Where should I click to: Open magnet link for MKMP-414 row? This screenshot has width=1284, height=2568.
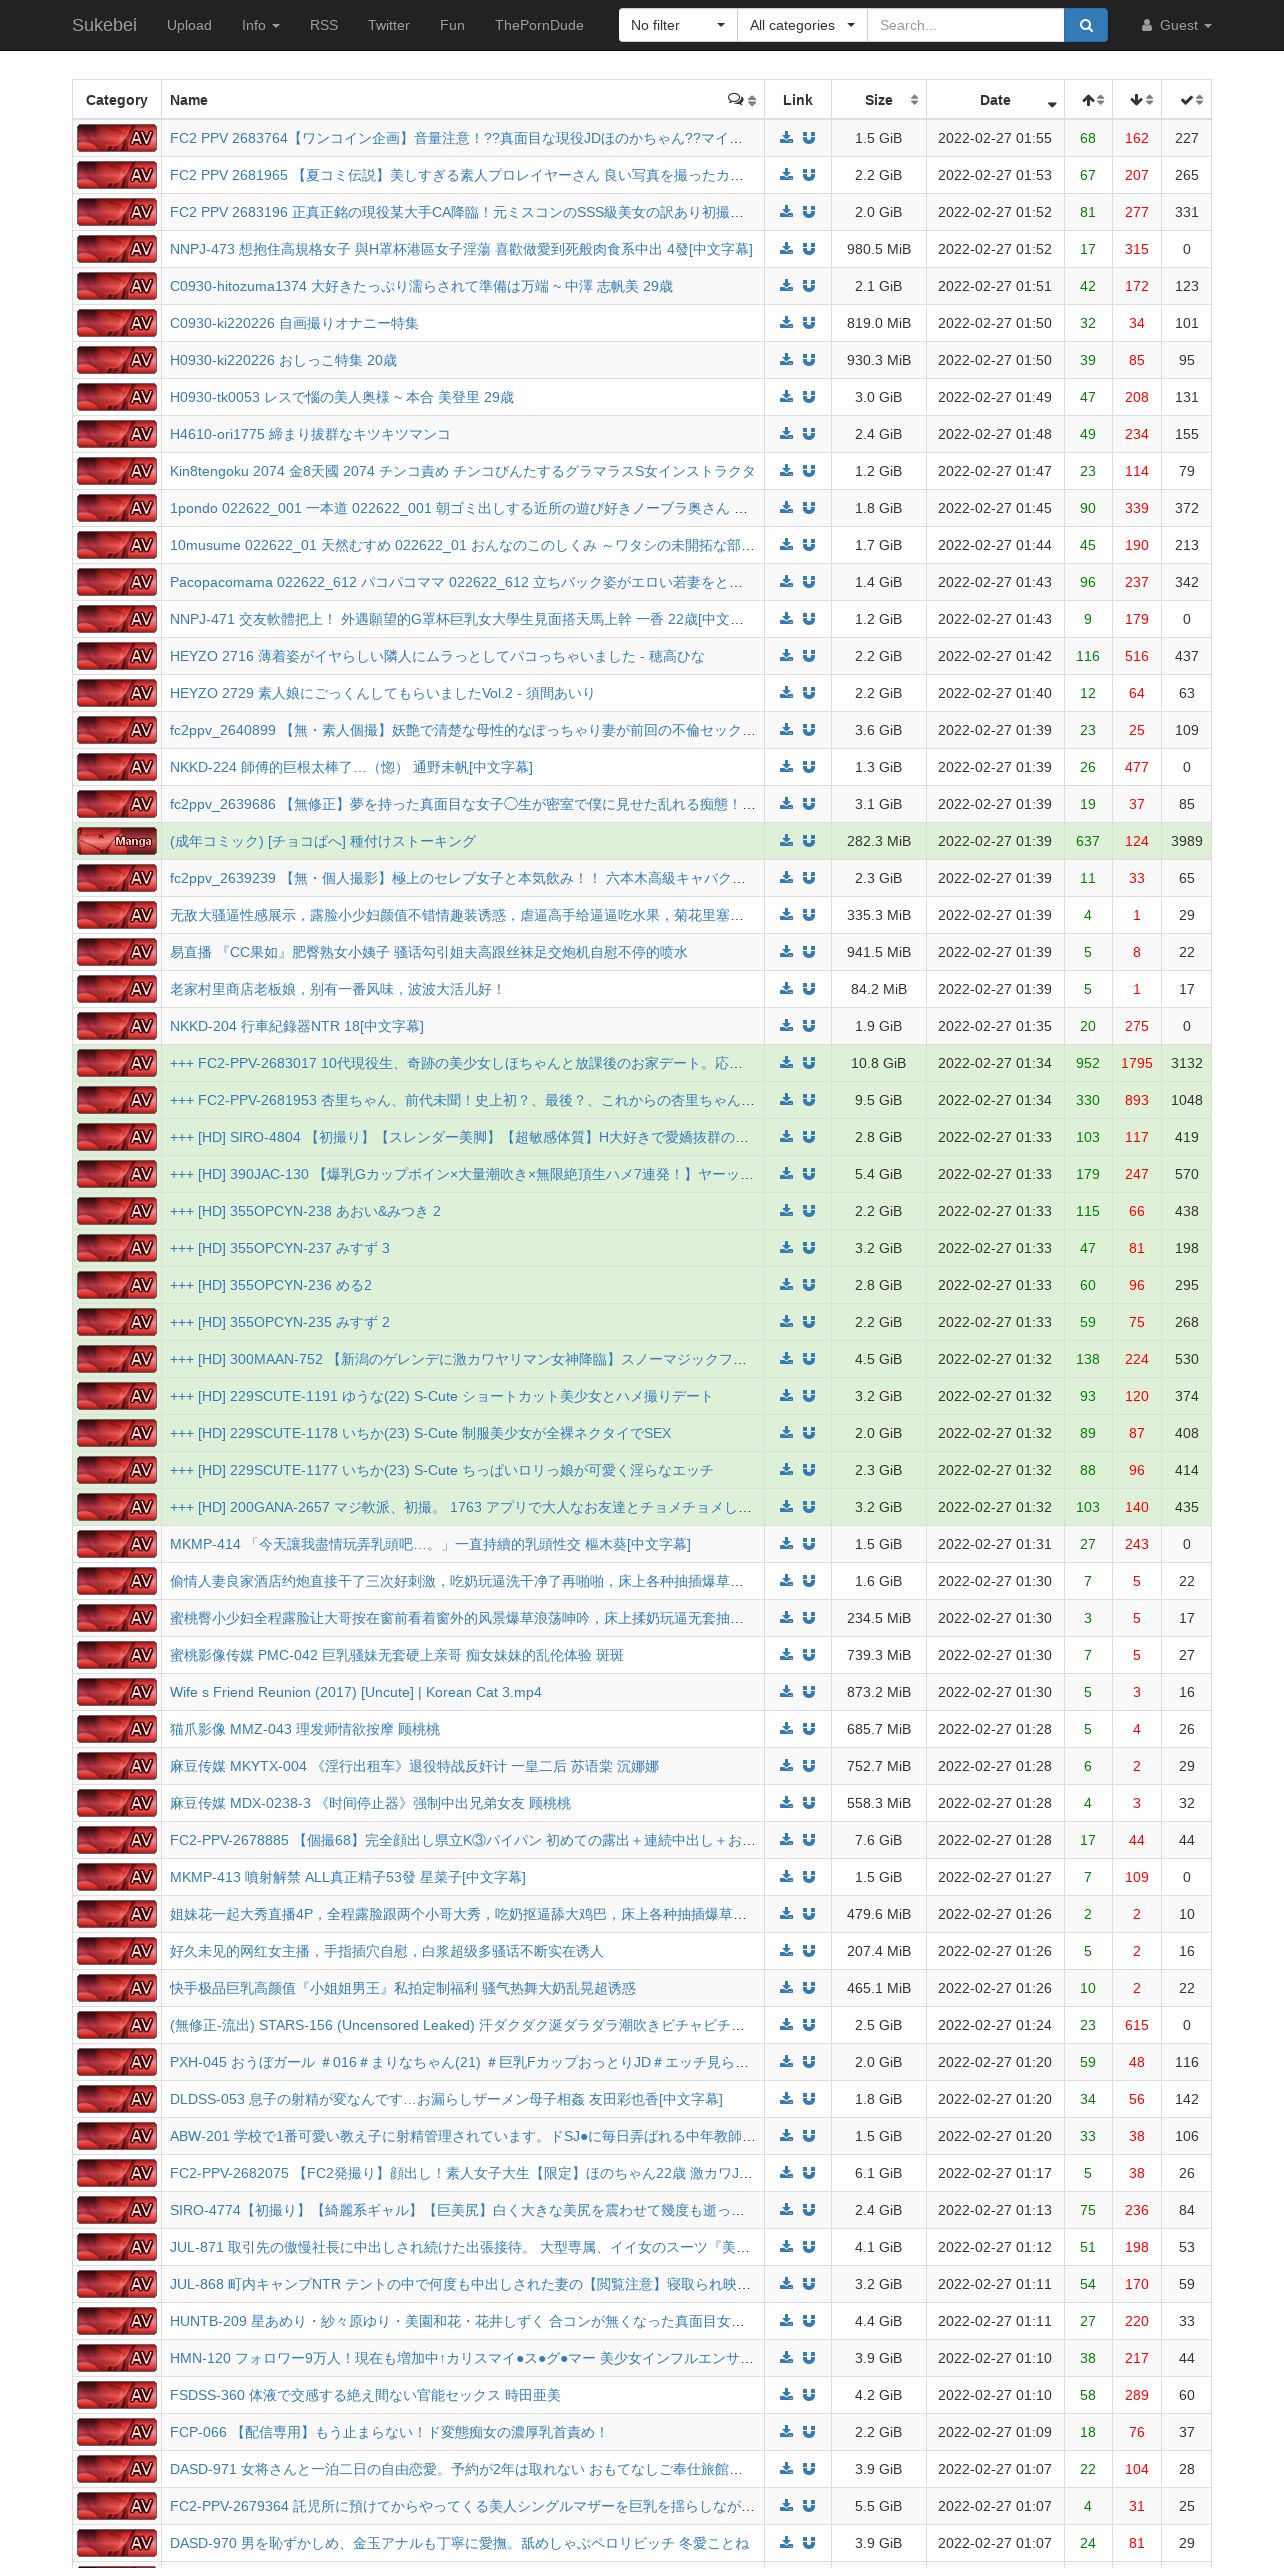809,1544
